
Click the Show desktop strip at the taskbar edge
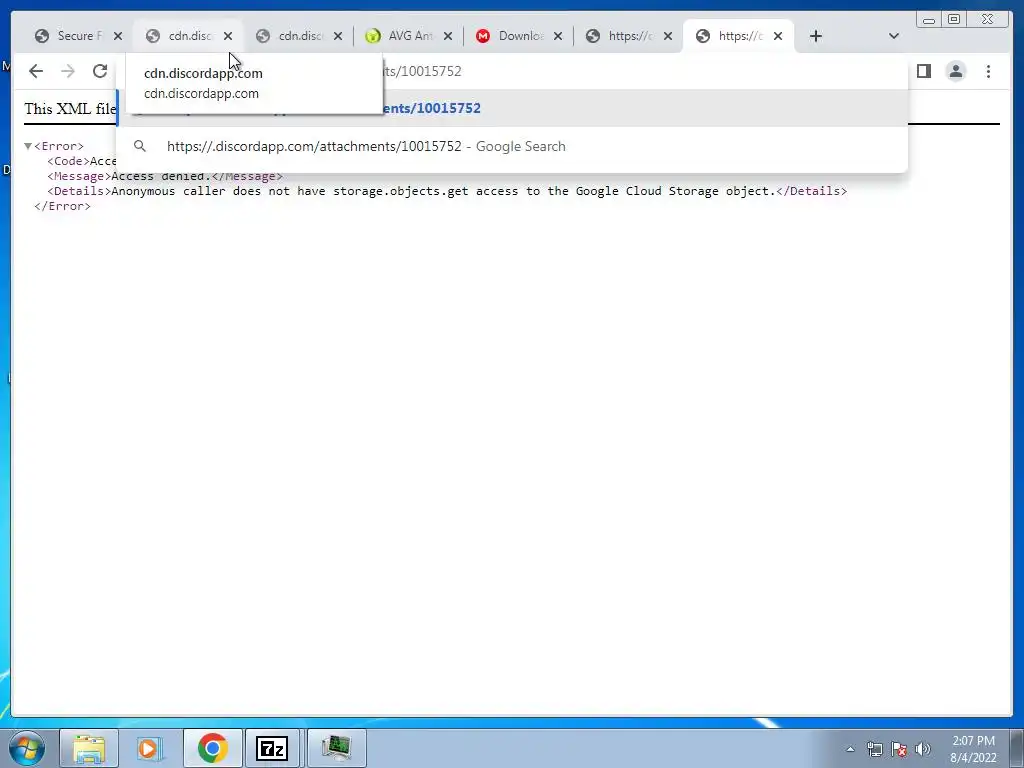click(x=1017, y=748)
